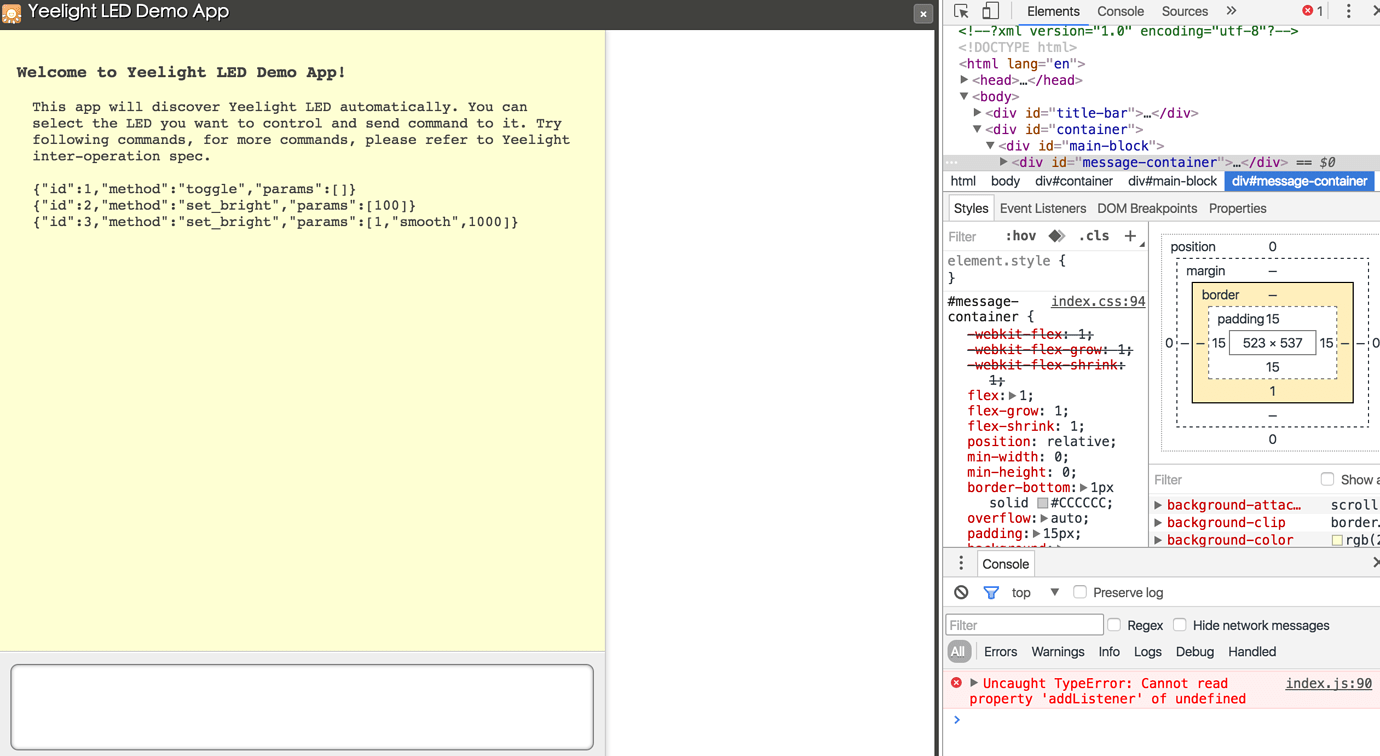Select div#main-block in the breadcrumb
This screenshot has height=756, width=1380.
point(1172,181)
